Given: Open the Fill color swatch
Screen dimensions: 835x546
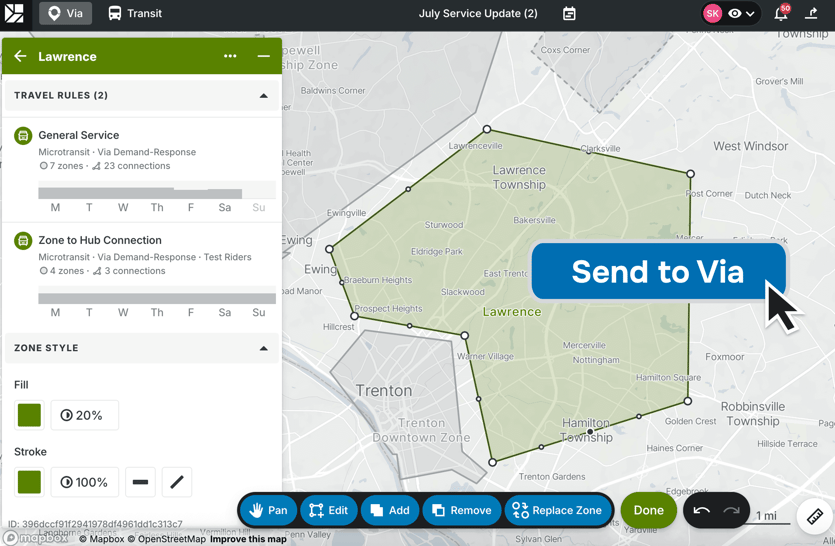Looking at the screenshot, I should point(29,415).
